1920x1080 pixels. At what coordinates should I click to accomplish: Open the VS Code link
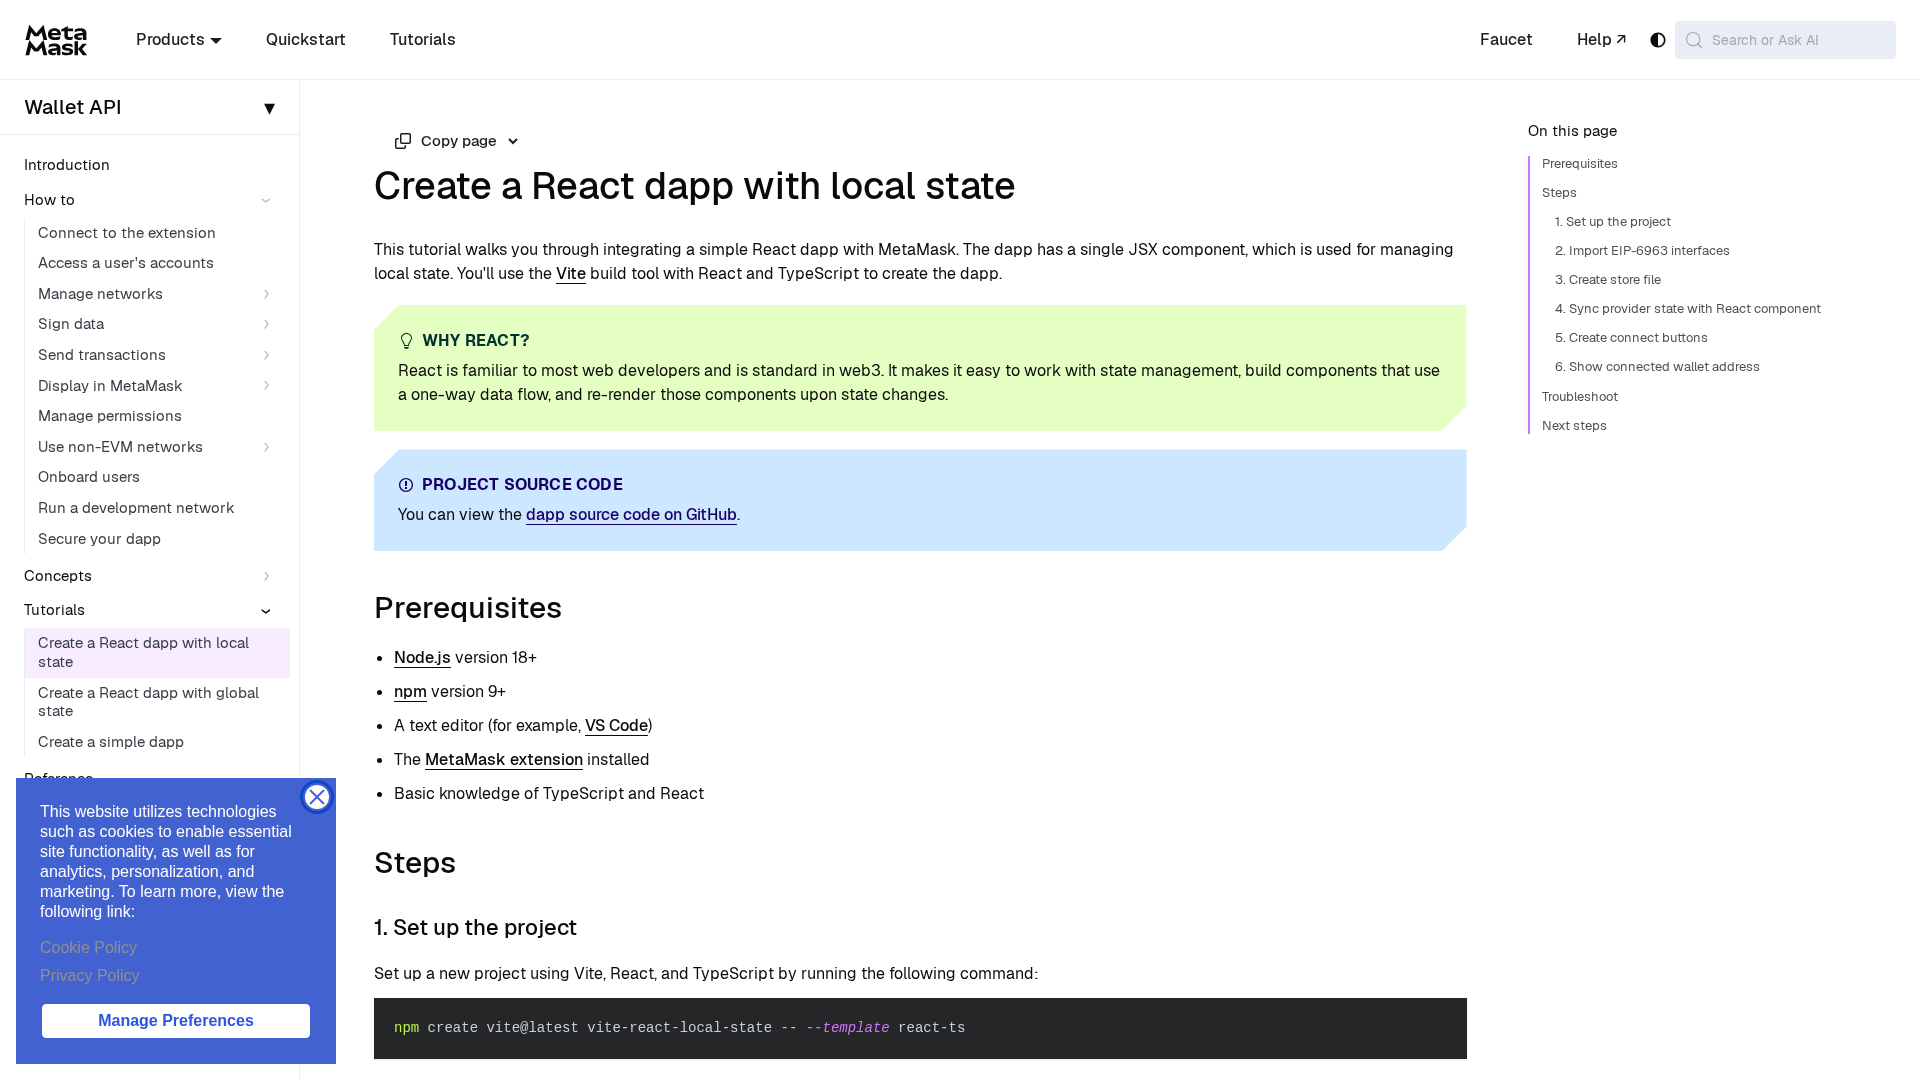click(616, 726)
